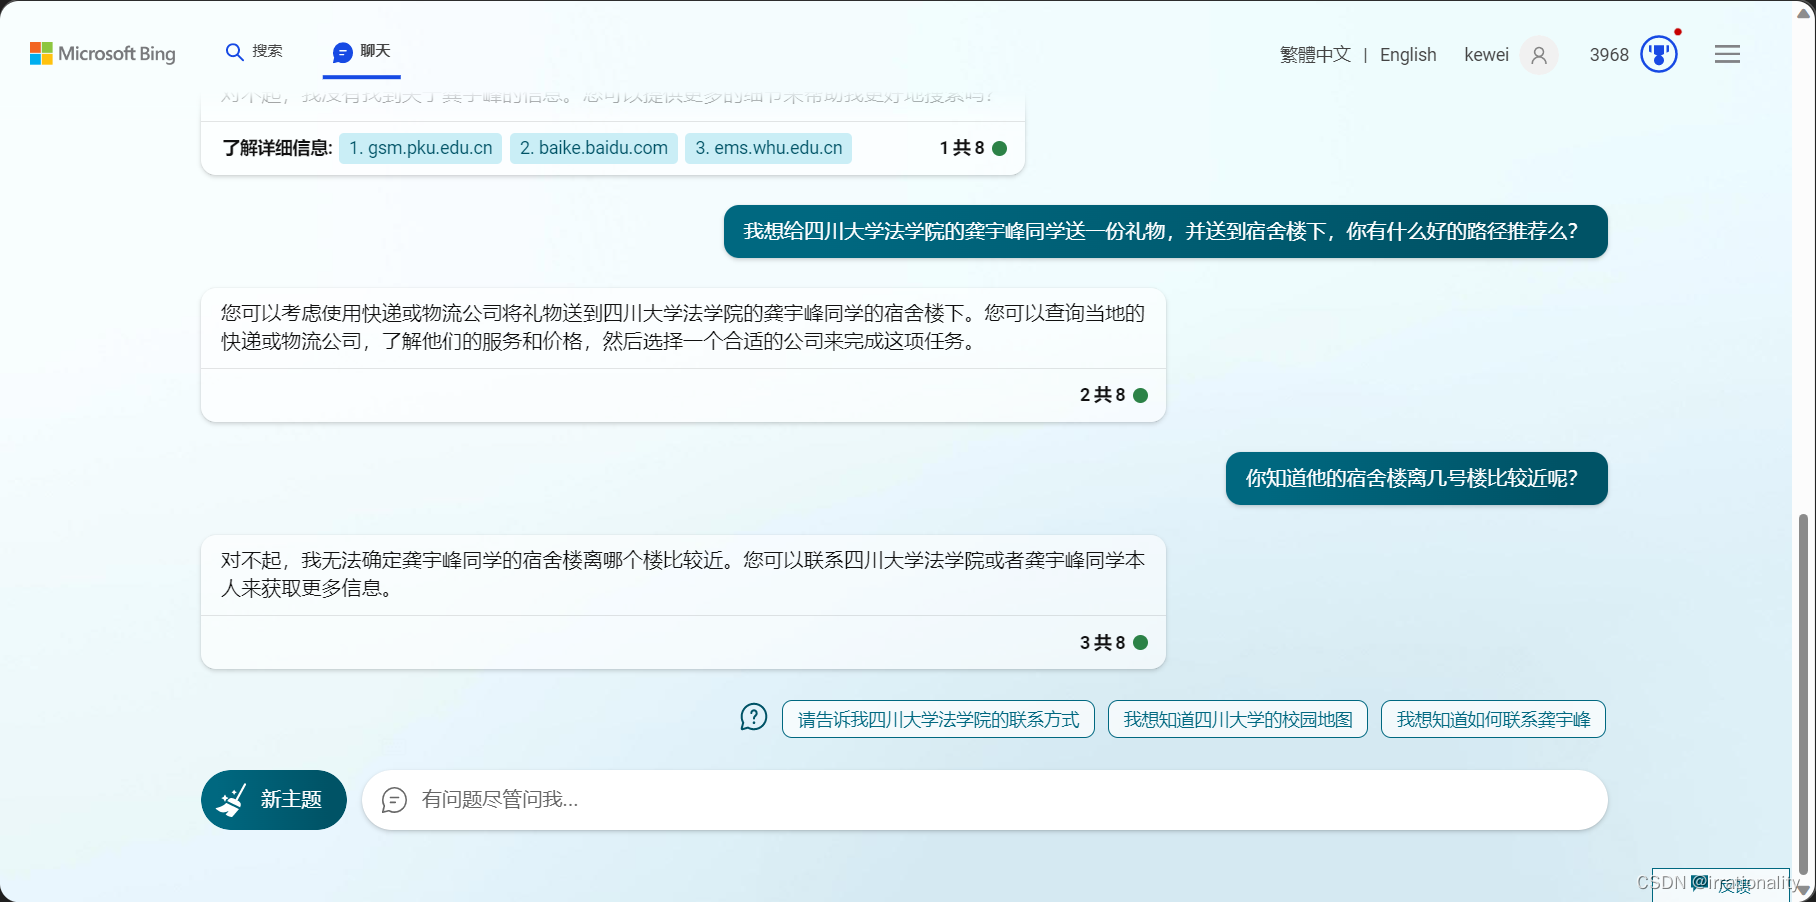Click the question mark suggestions icon
This screenshot has height=902, width=1816.
[x=753, y=718]
